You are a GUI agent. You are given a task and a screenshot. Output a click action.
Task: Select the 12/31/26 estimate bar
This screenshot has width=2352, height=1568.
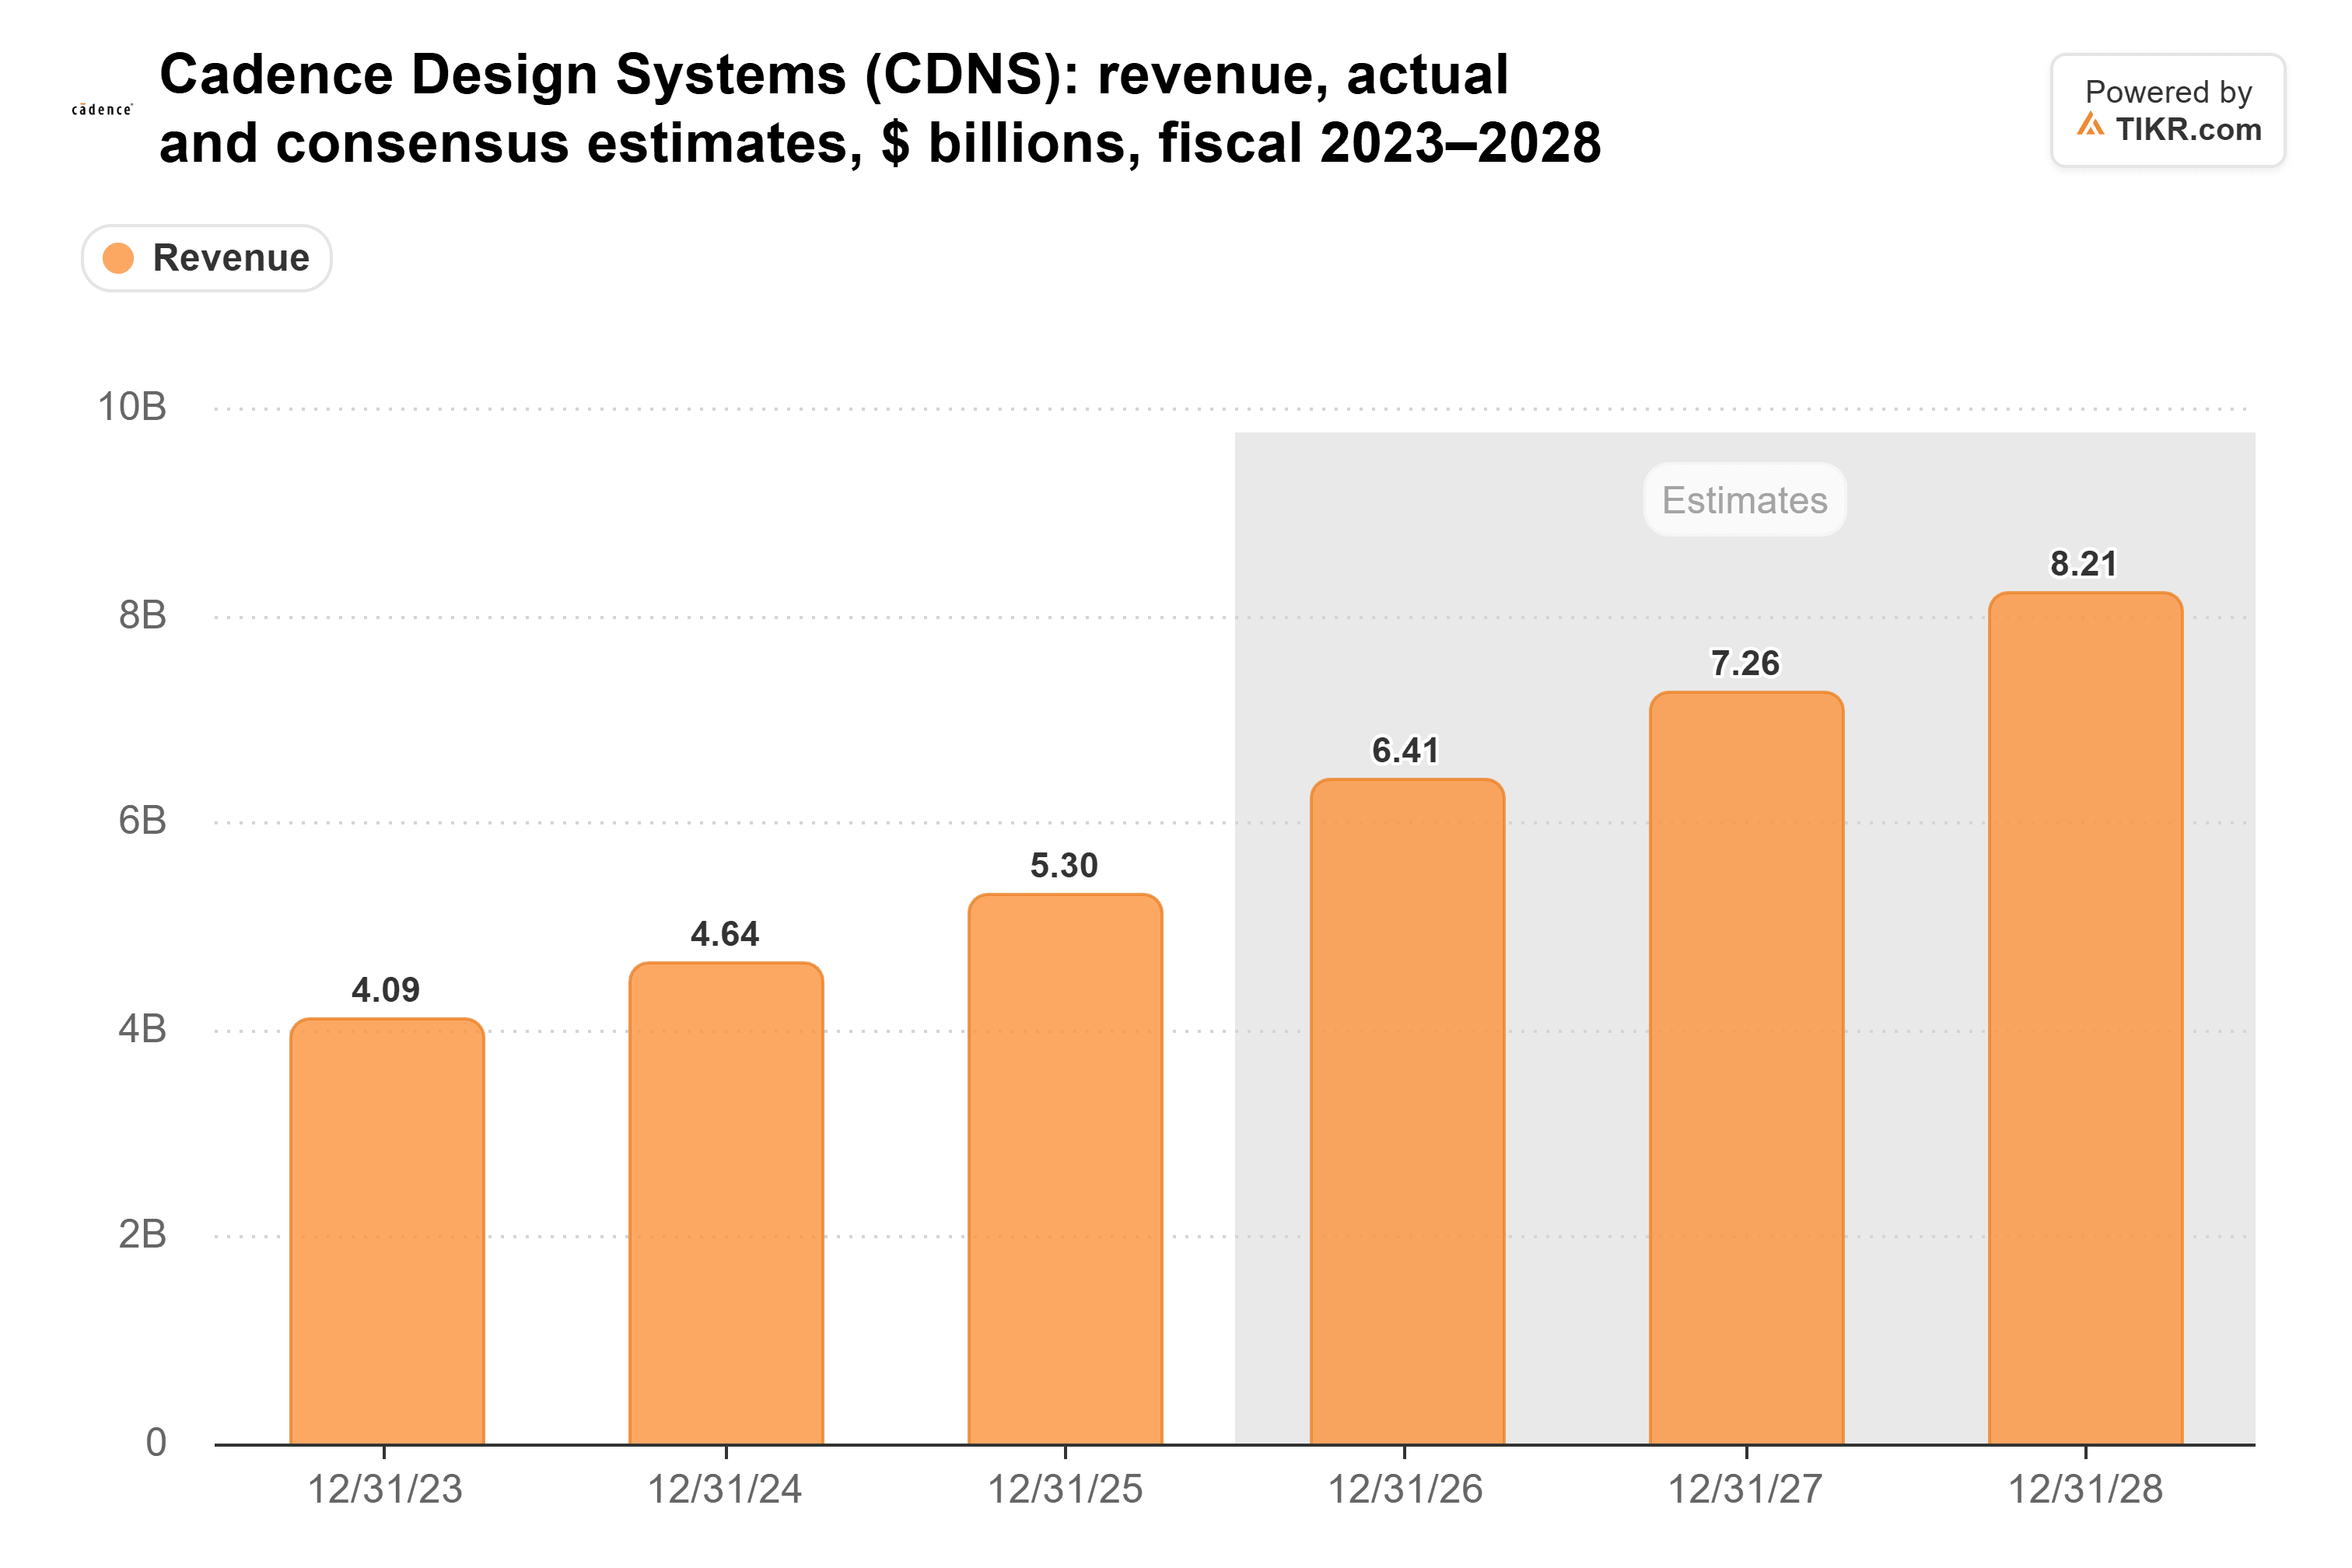[x=1407, y=1111]
